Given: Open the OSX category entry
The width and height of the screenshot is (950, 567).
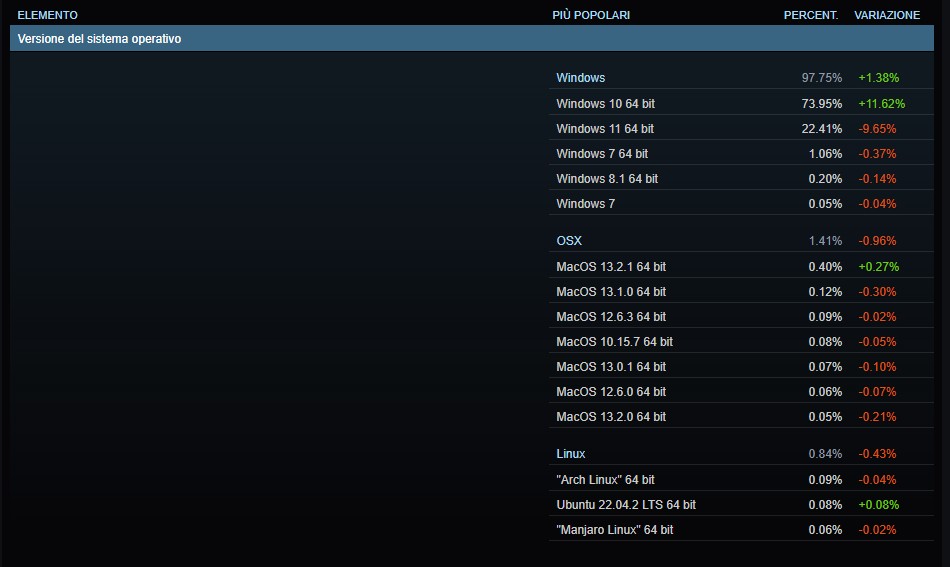Looking at the screenshot, I should tap(569, 240).
